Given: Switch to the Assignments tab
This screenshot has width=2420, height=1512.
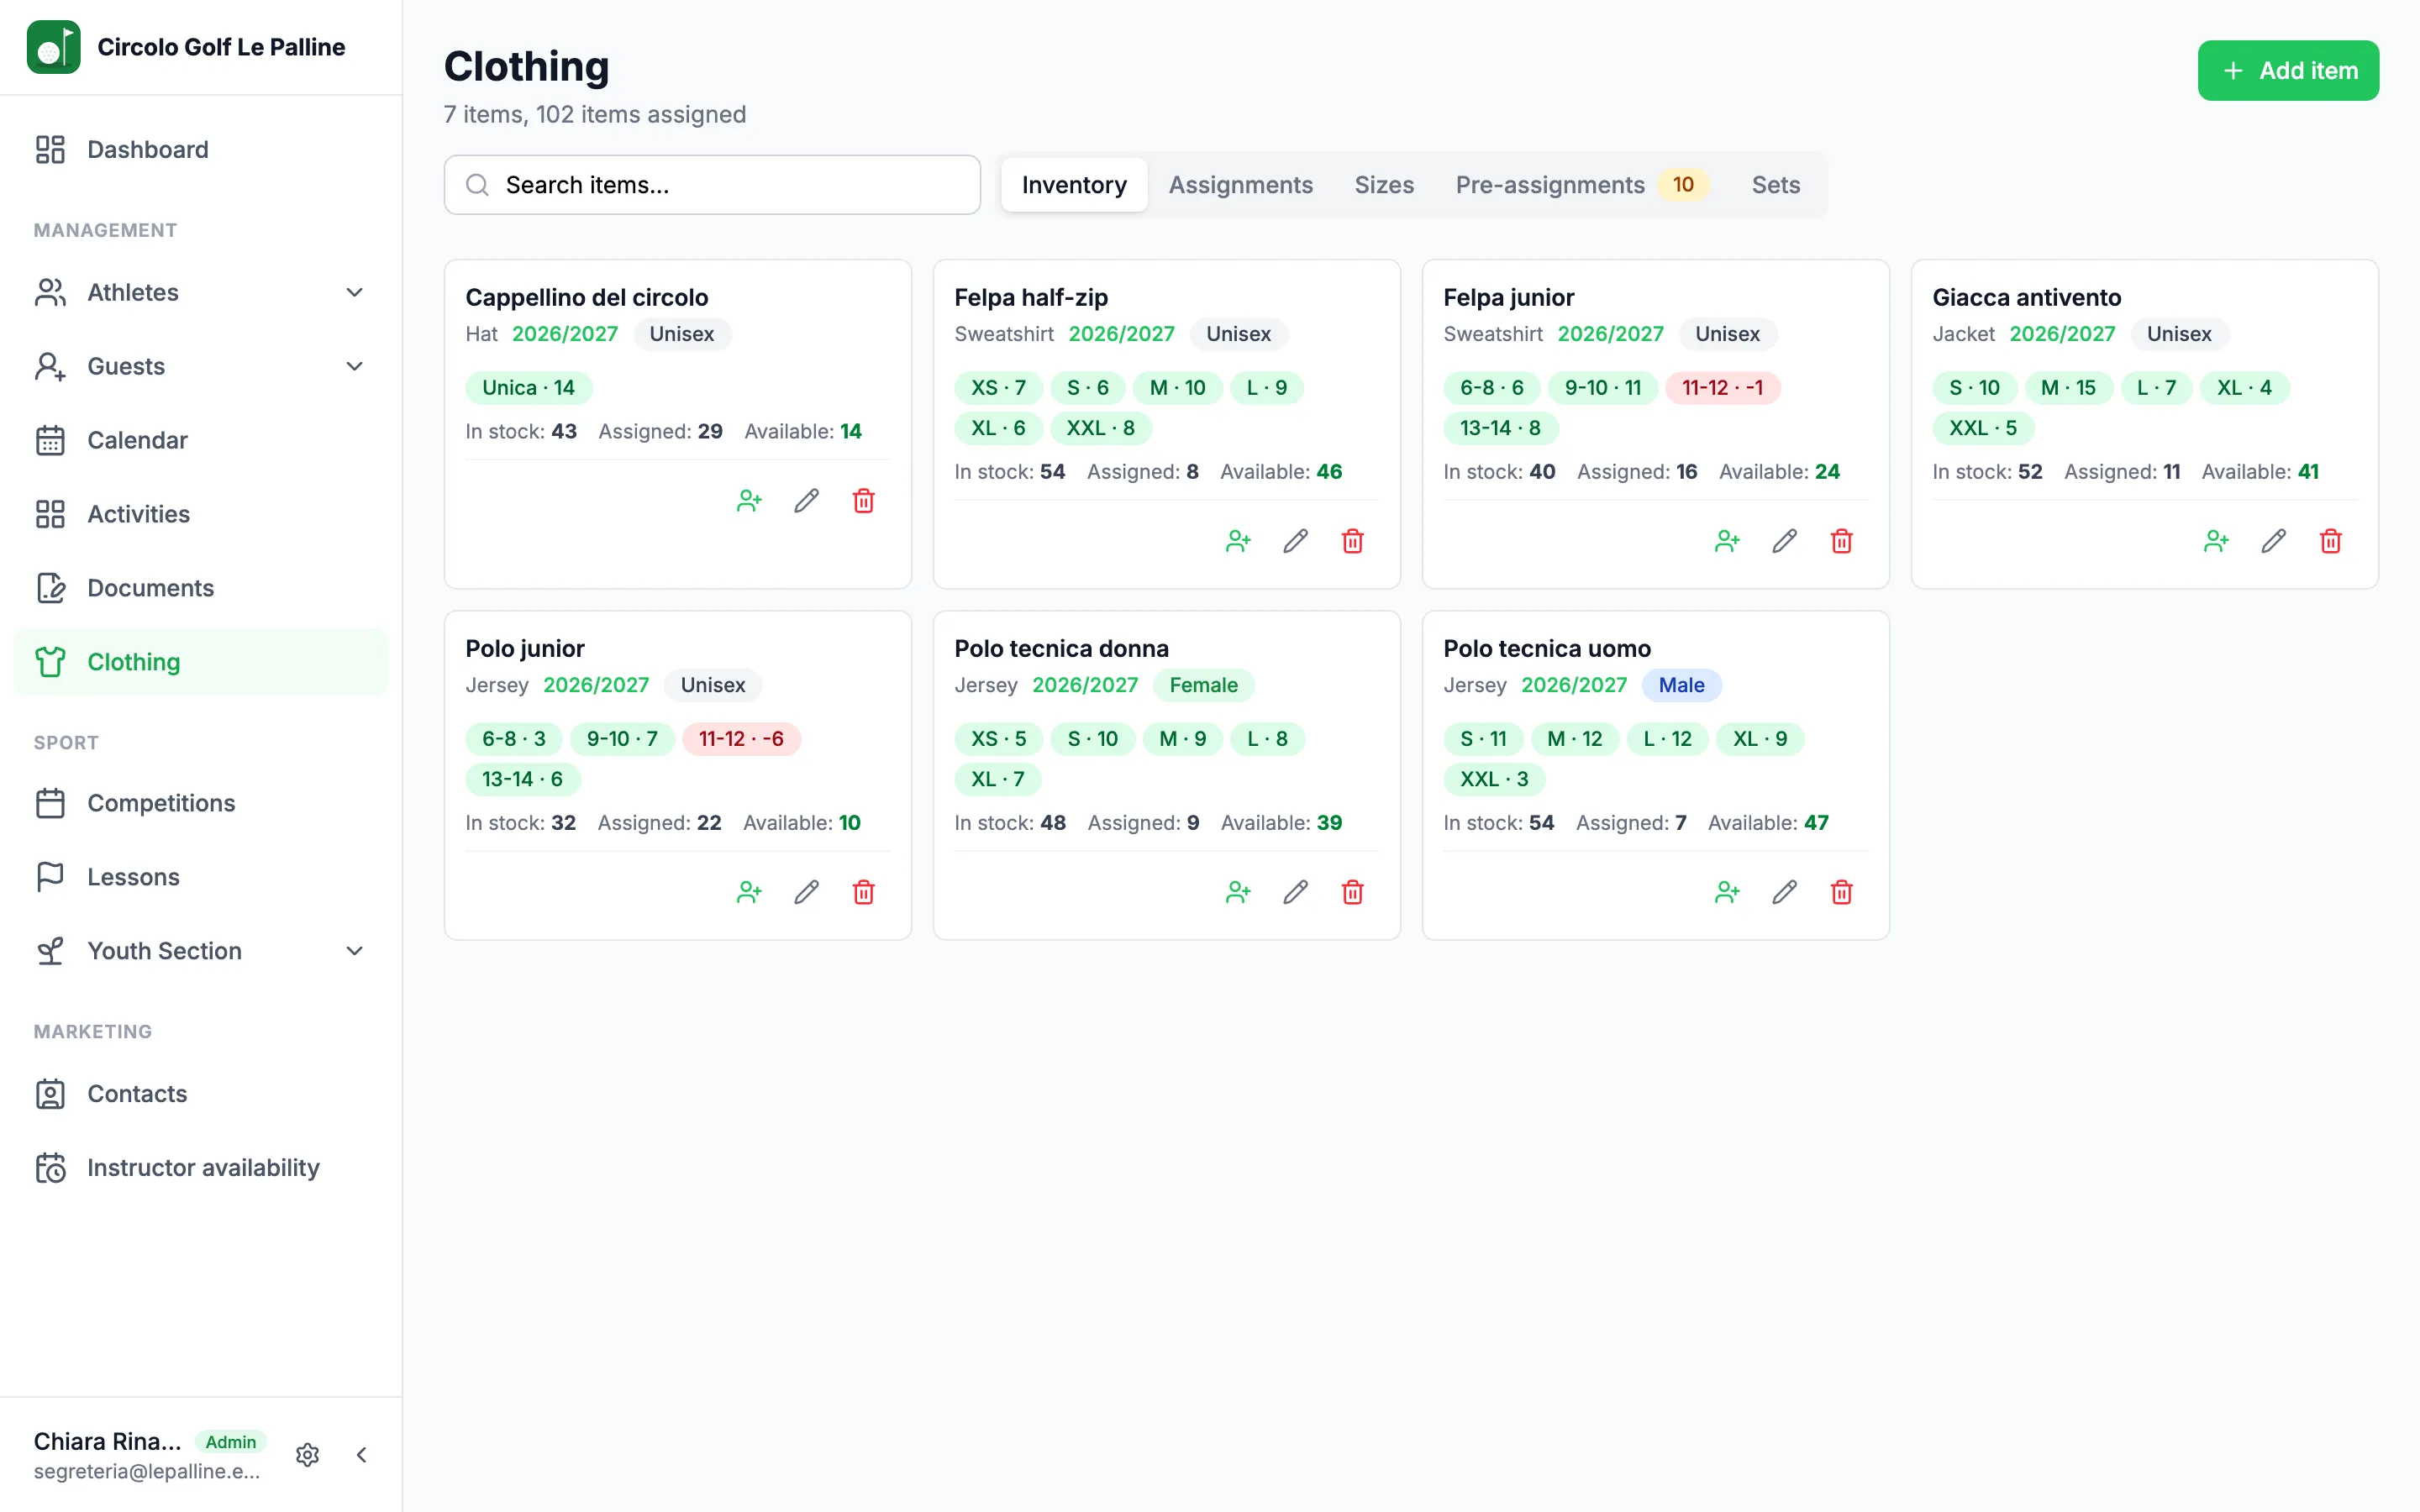Looking at the screenshot, I should (1240, 185).
